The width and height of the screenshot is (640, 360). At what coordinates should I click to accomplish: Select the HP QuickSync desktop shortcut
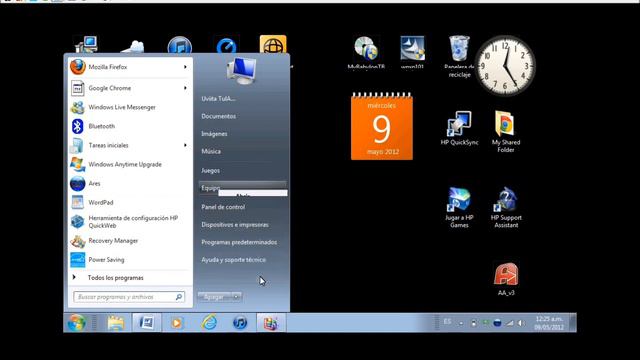point(459,128)
